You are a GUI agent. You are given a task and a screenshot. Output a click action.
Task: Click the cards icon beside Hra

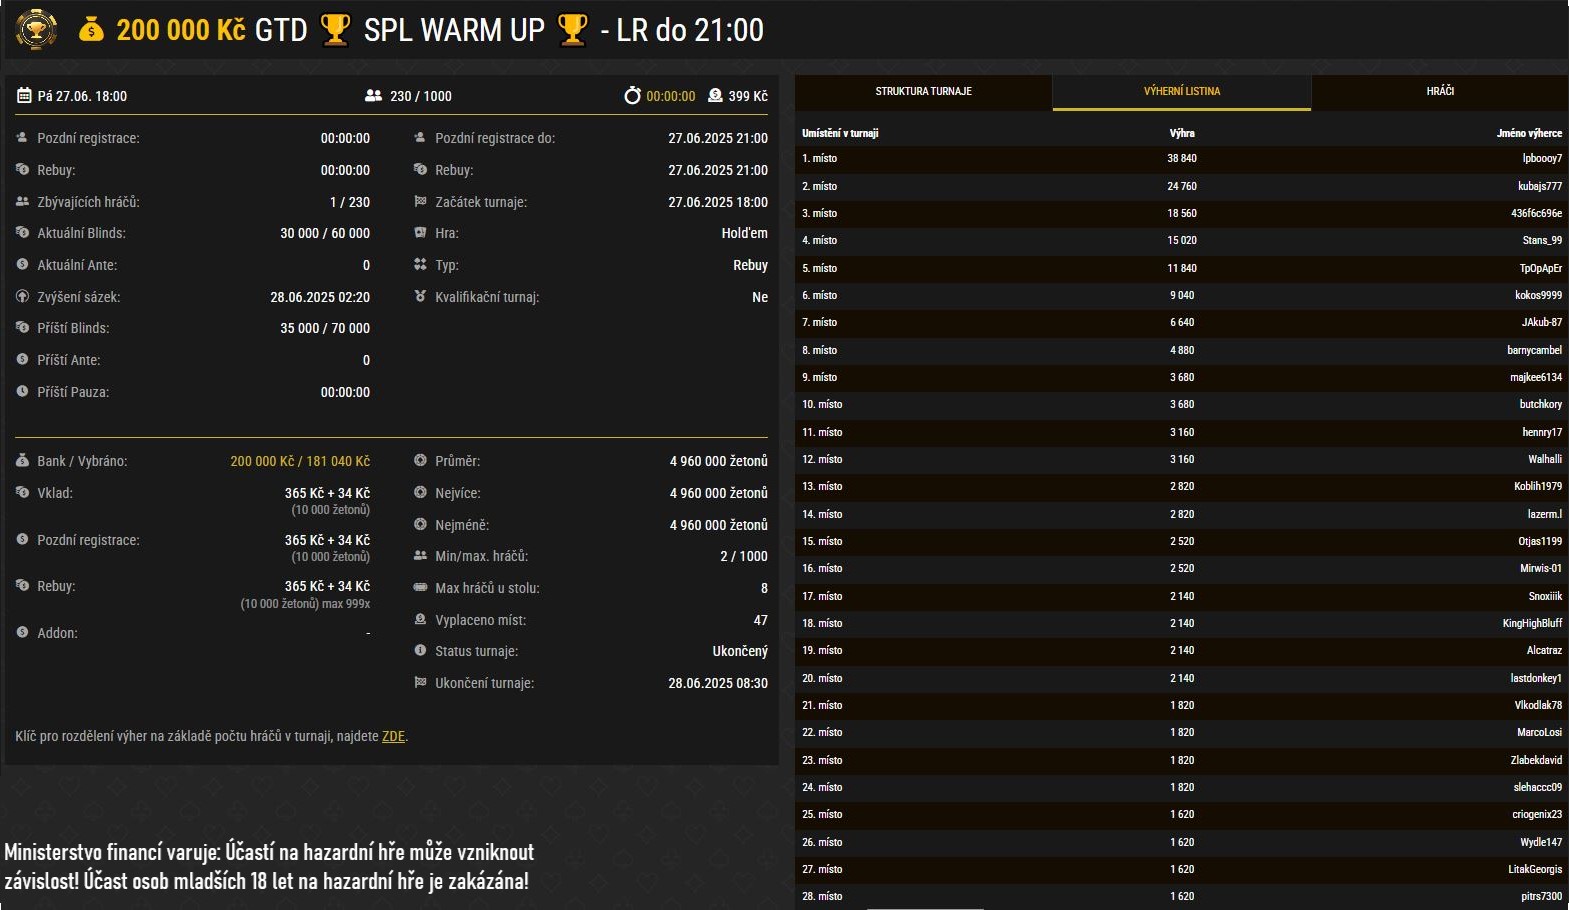pos(420,233)
